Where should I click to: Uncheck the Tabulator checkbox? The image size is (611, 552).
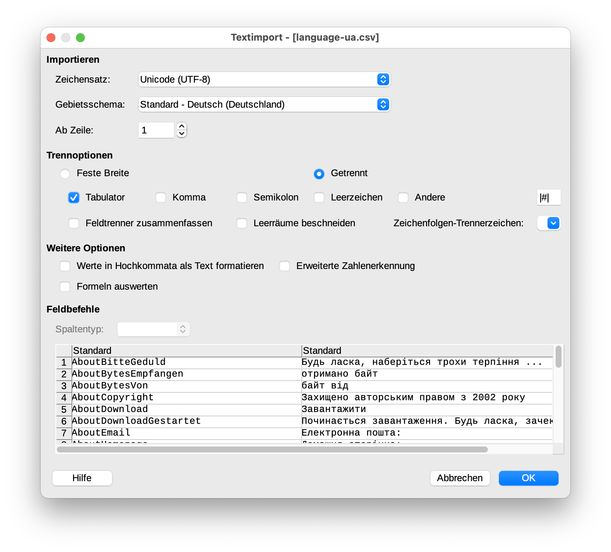click(74, 198)
